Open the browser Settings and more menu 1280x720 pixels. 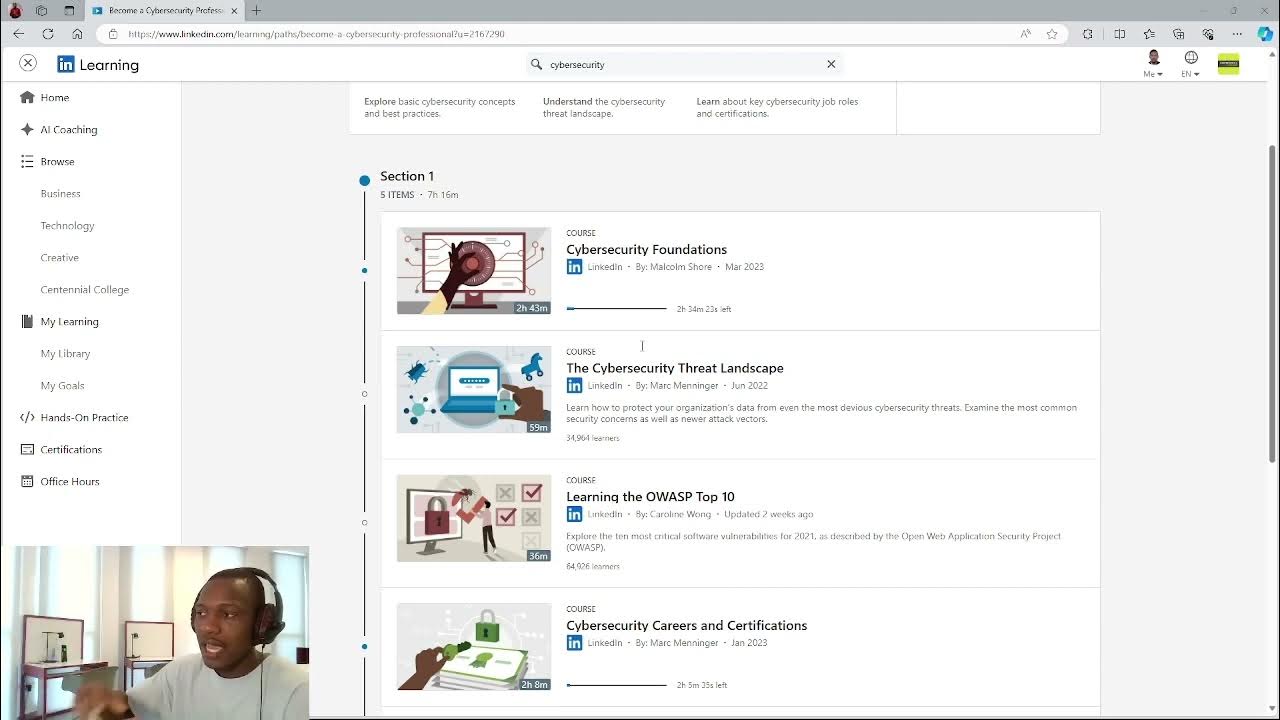coord(1237,34)
